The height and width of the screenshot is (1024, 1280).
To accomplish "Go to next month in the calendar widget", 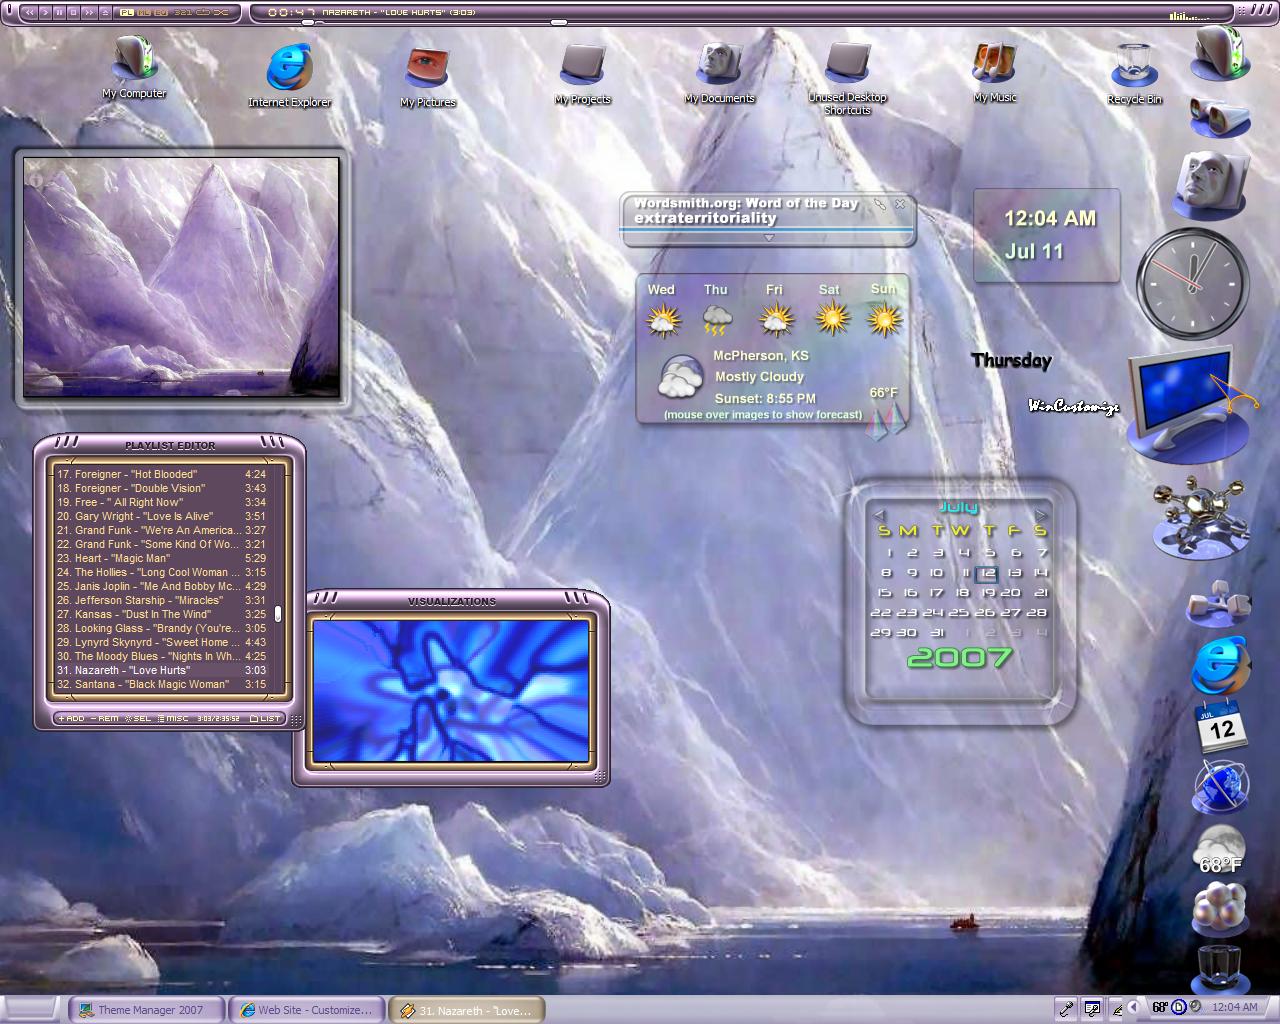I will pyautogui.click(x=1041, y=514).
